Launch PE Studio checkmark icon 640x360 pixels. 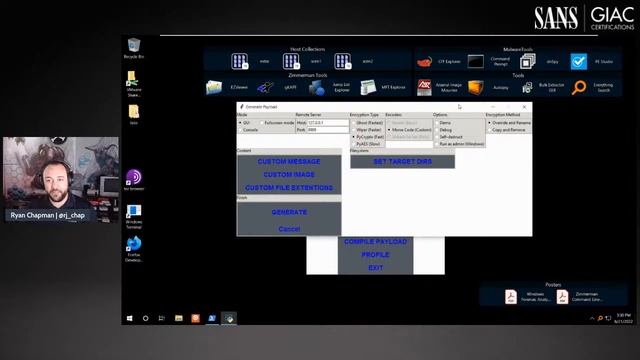click(579, 62)
